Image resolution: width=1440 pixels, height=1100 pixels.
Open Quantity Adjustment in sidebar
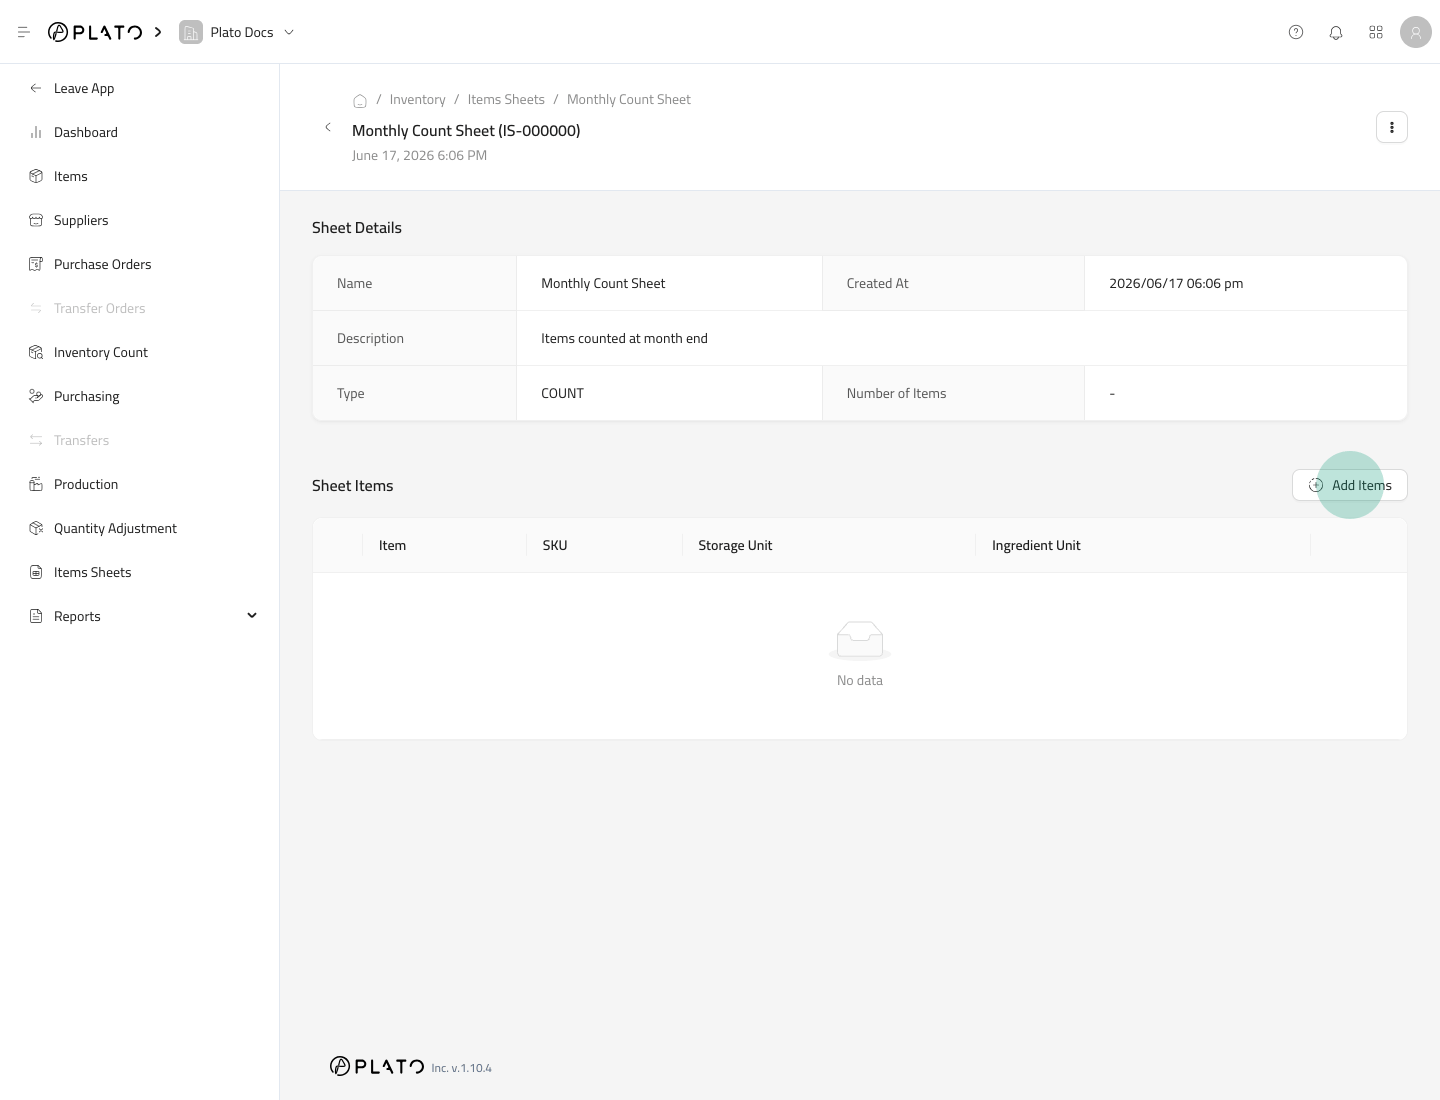pyautogui.click(x=116, y=528)
